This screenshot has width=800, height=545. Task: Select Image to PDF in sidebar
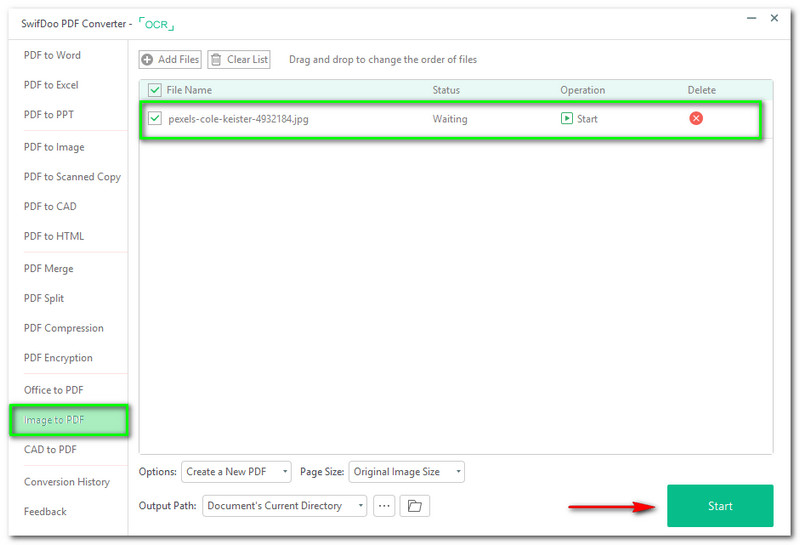pyautogui.click(x=69, y=420)
